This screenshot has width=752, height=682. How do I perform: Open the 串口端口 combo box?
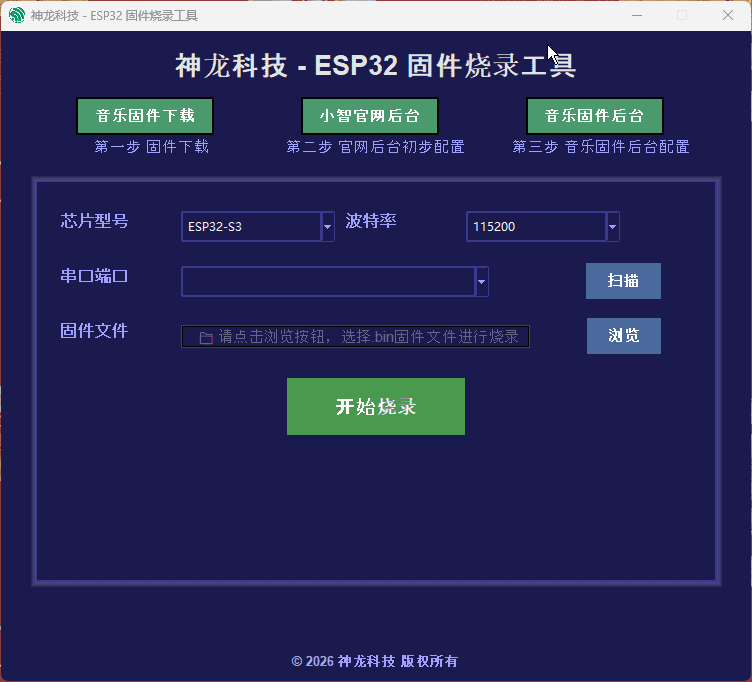335,282
